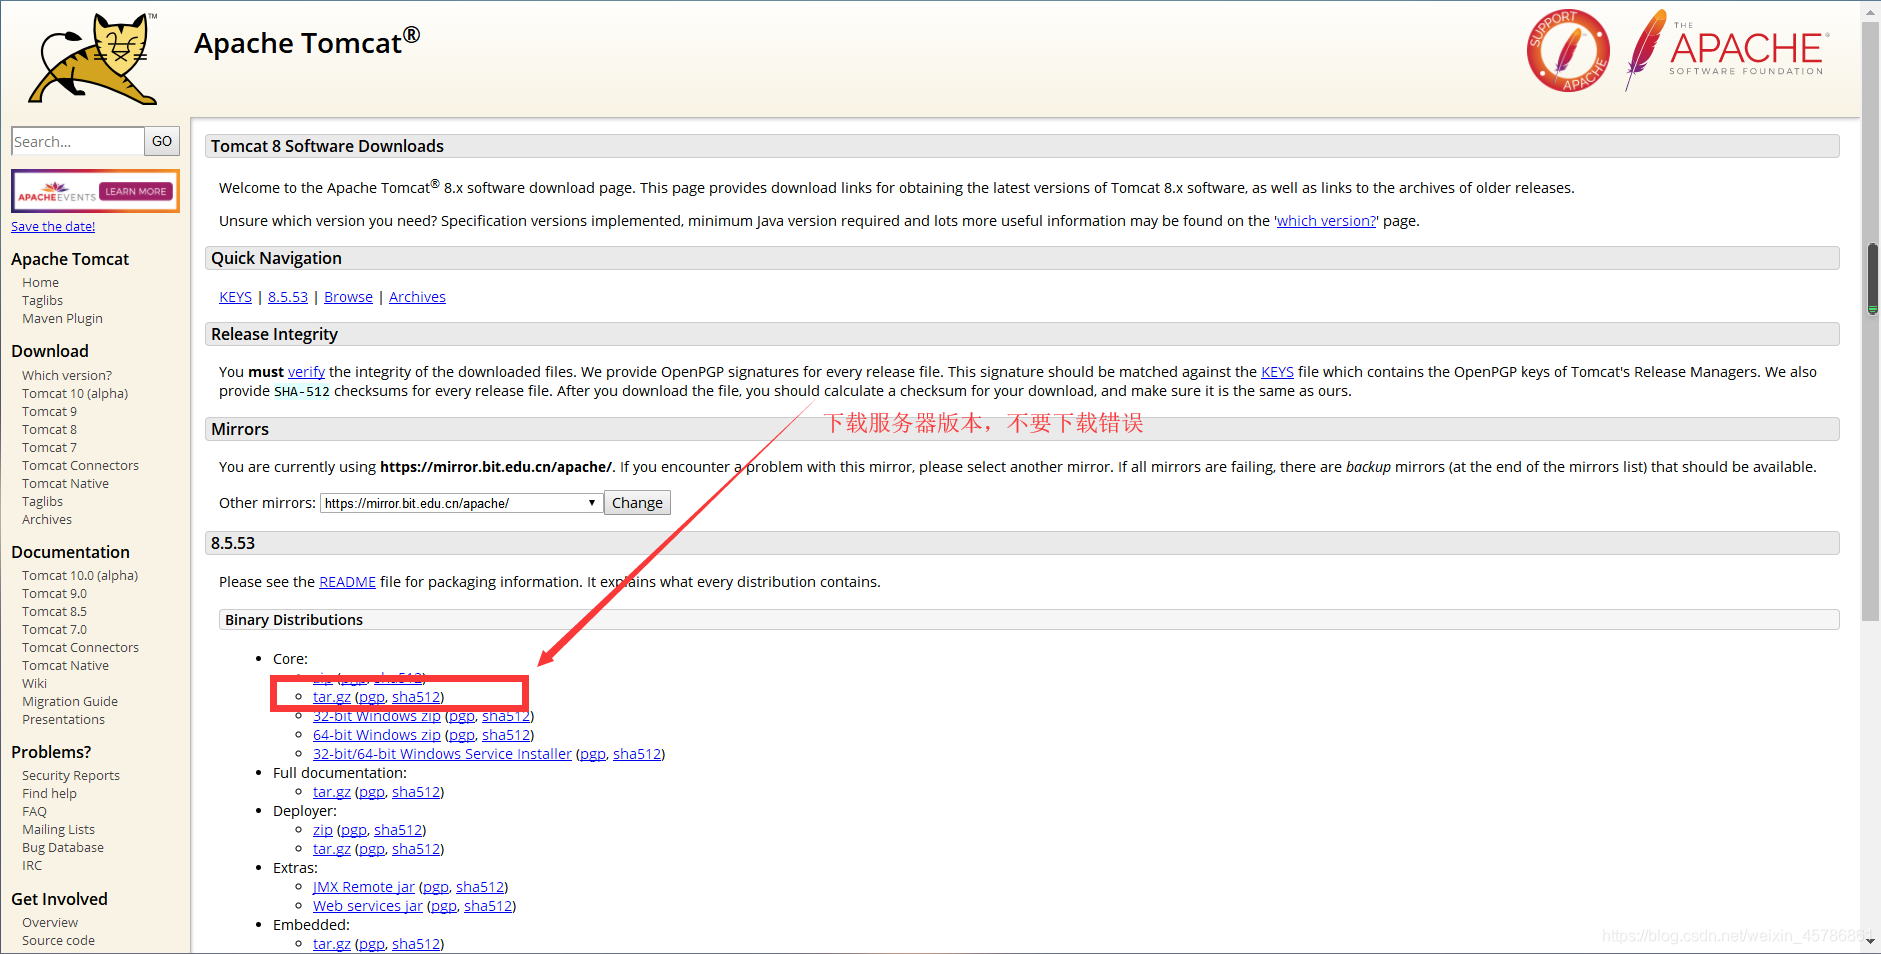1881x954 pixels.
Task: Open Archives in Quick Navigation
Action: pyautogui.click(x=417, y=297)
